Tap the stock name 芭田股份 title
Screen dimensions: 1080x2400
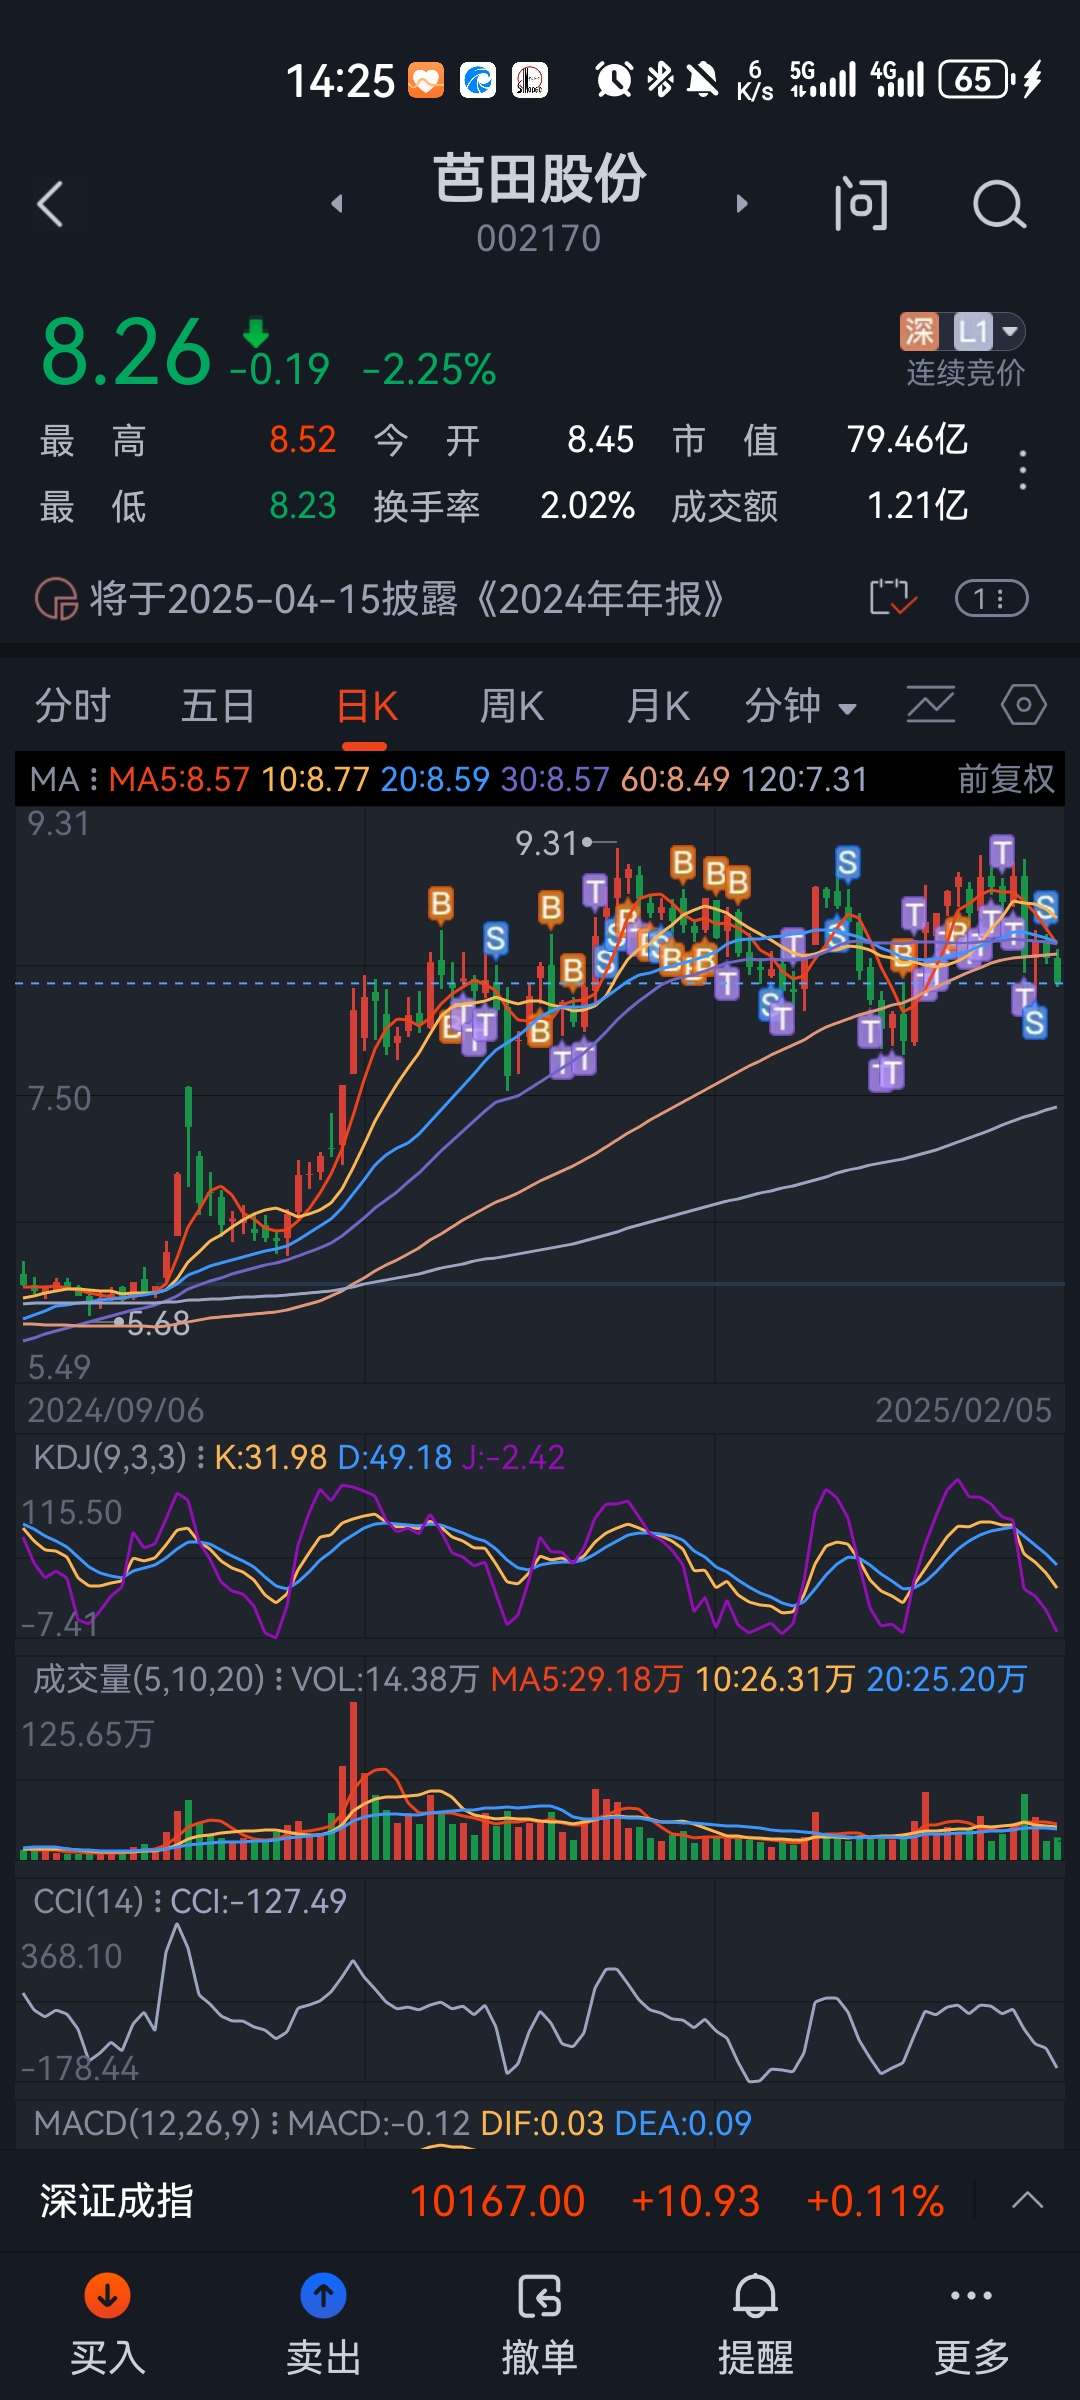(x=540, y=179)
